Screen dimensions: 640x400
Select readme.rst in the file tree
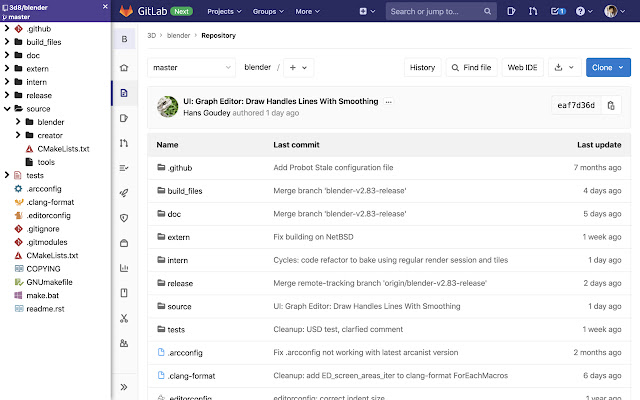pos(45,309)
